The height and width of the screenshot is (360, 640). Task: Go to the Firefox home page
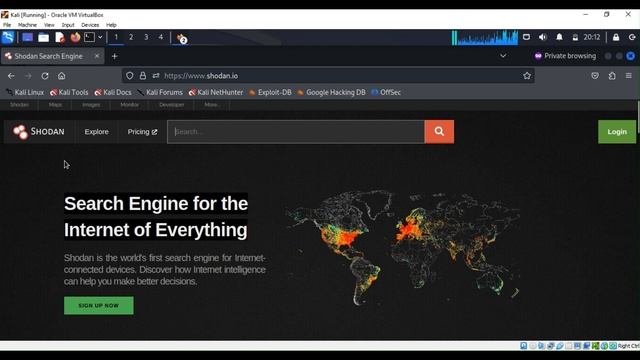click(61, 76)
